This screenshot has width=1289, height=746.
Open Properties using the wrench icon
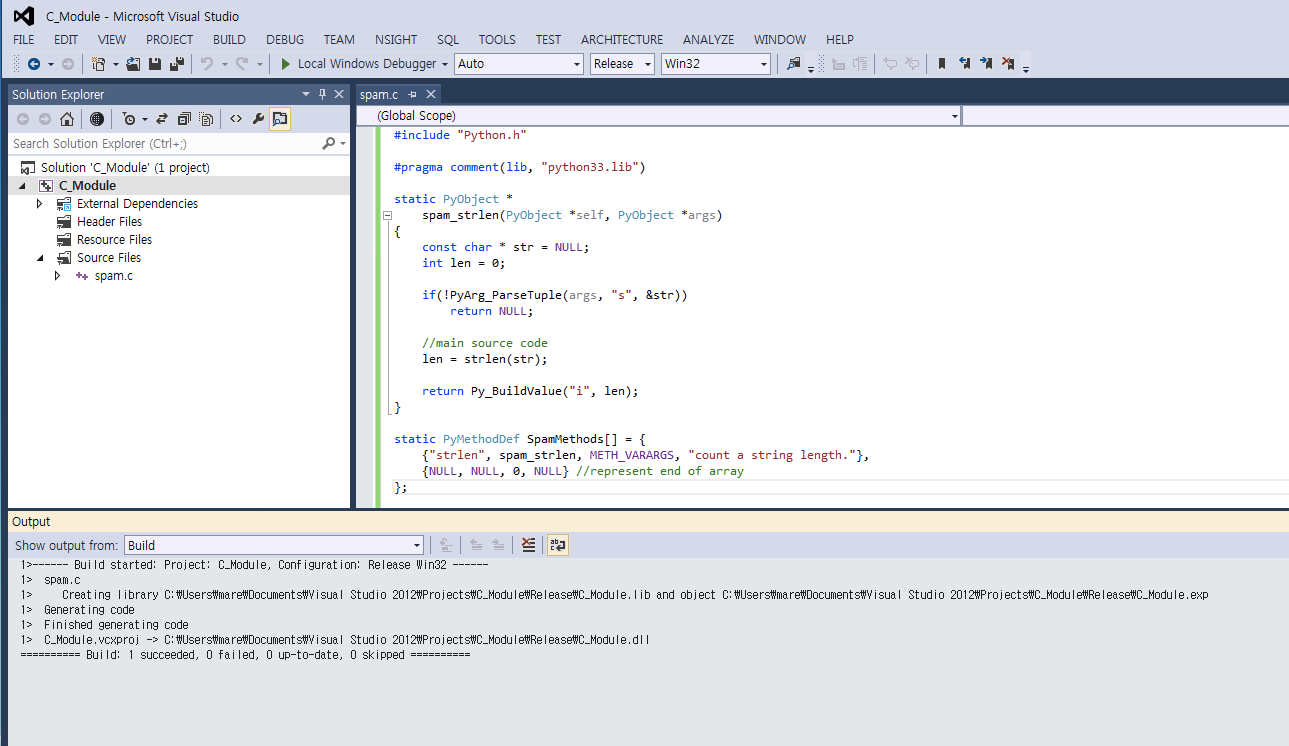pos(256,118)
